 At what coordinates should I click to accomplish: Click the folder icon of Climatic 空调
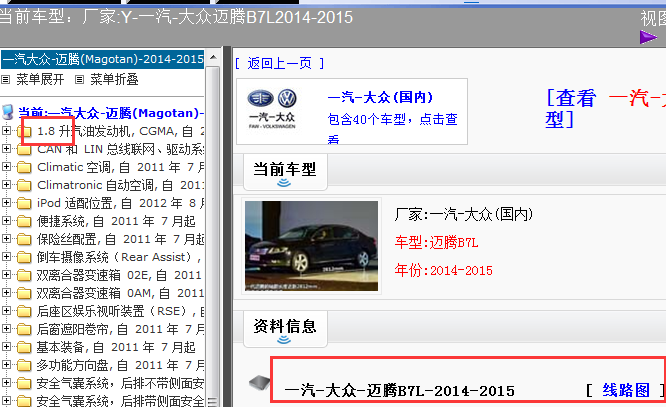24,167
